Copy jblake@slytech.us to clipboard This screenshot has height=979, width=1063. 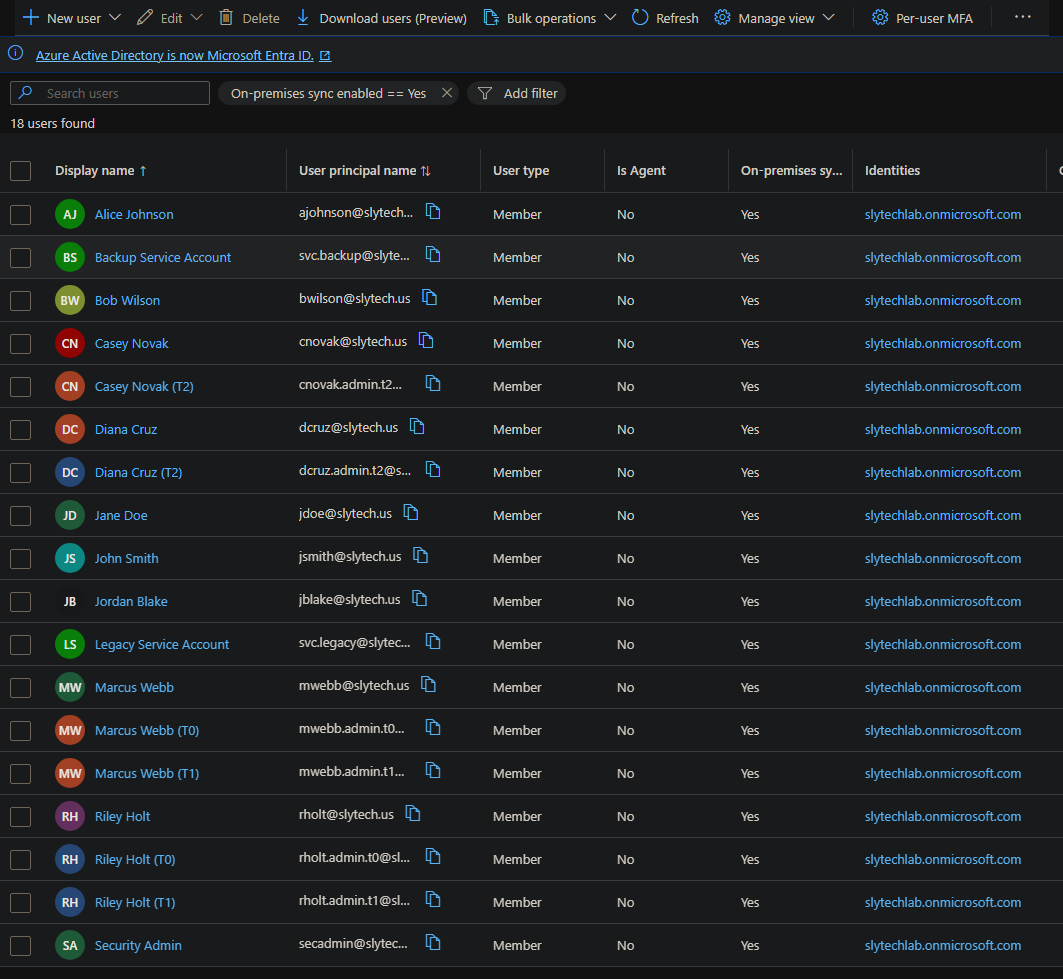[x=420, y=599]
